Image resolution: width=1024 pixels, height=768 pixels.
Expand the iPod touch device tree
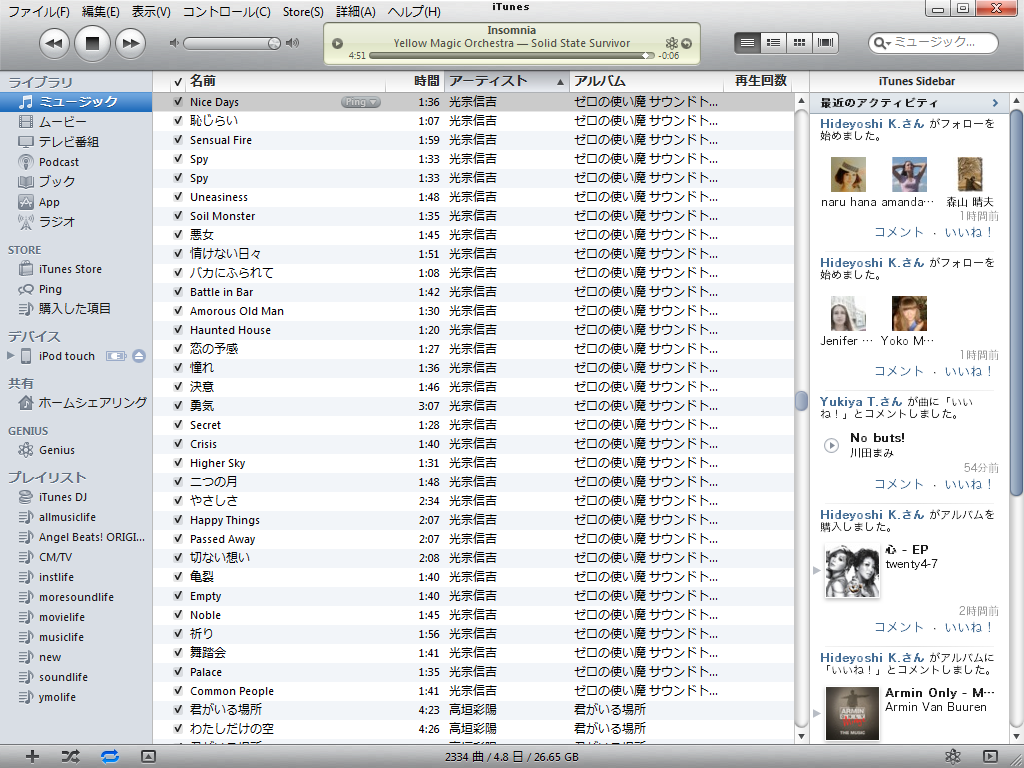point(10,356)
